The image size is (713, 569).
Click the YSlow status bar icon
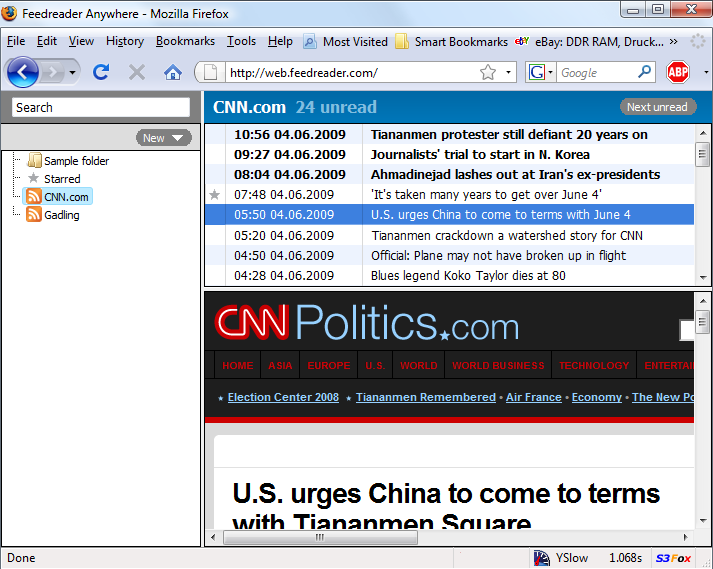point(542,558)
